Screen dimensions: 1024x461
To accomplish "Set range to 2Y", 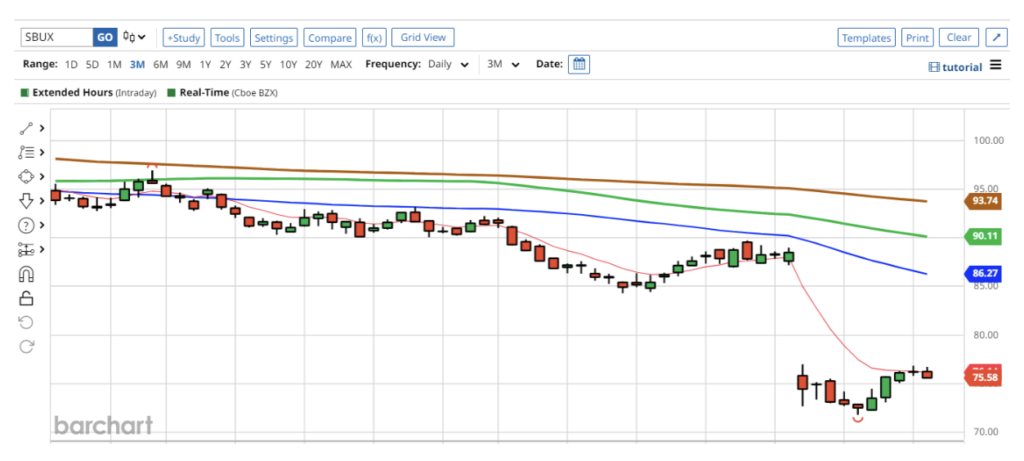I will coord(225,65).
